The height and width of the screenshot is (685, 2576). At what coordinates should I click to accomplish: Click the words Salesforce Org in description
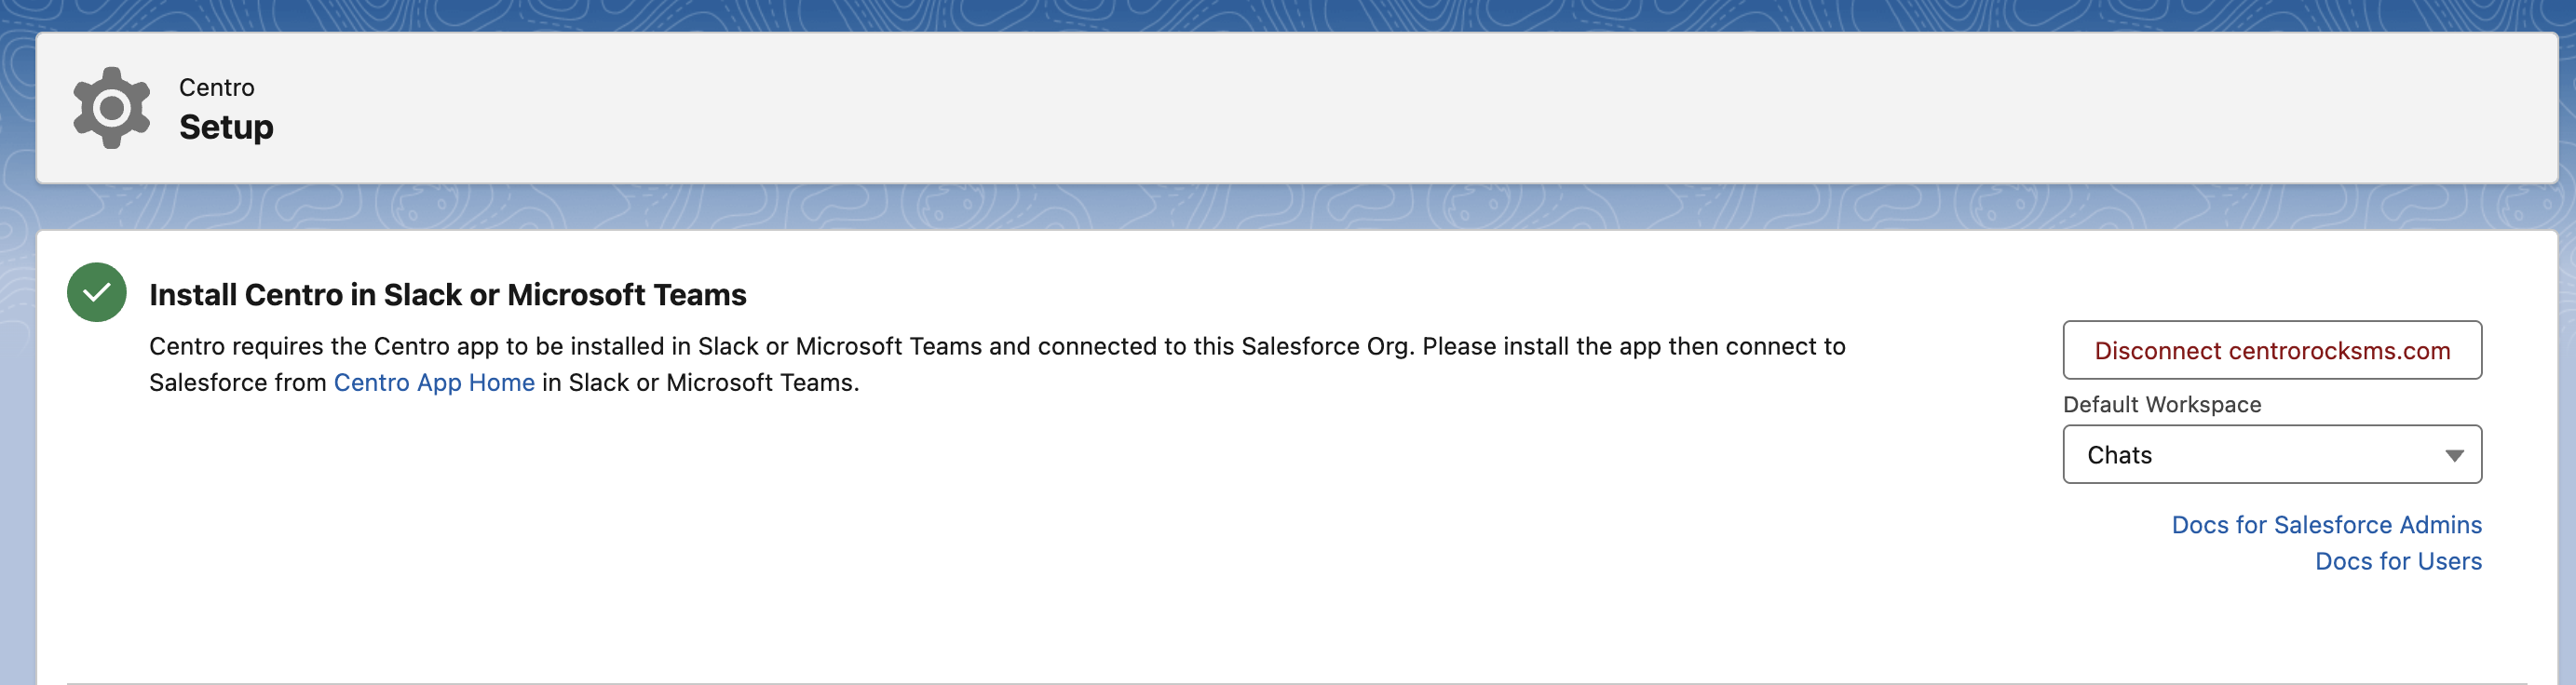[x=1325, y=346]
